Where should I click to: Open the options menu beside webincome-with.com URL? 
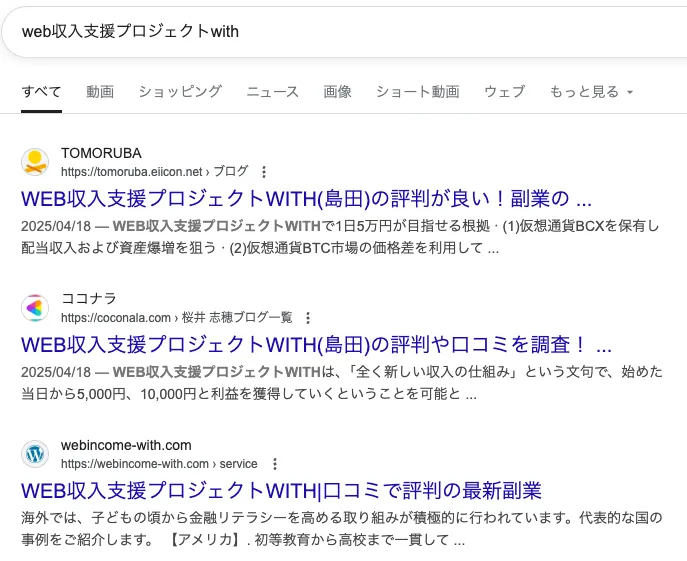click(275, 464)
